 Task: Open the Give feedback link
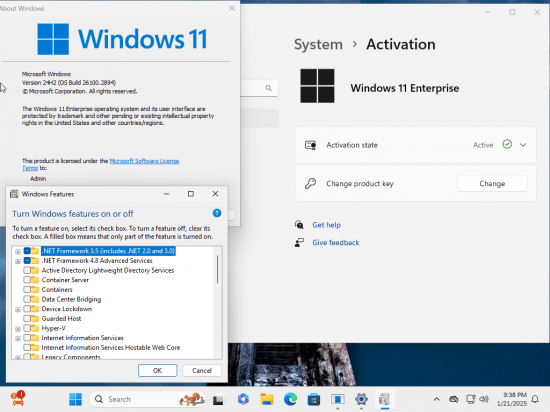pos(336,242)
